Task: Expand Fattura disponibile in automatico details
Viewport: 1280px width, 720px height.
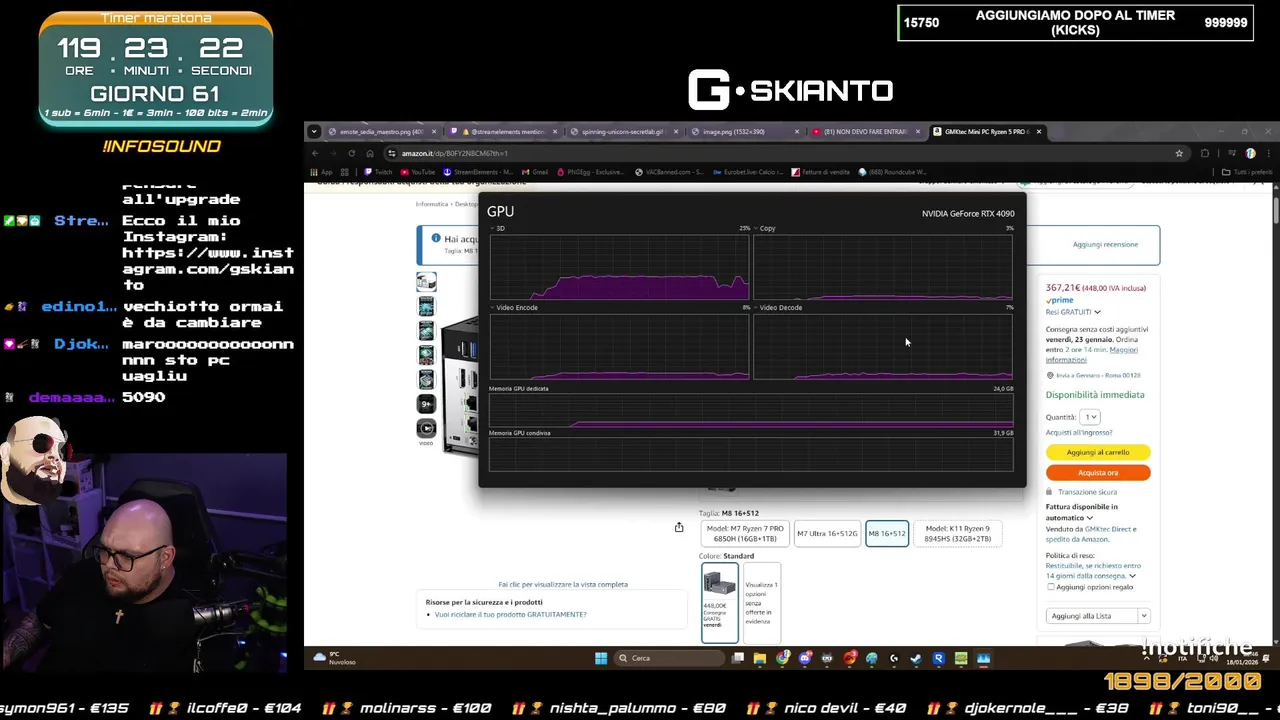Action: [1090, 518]
